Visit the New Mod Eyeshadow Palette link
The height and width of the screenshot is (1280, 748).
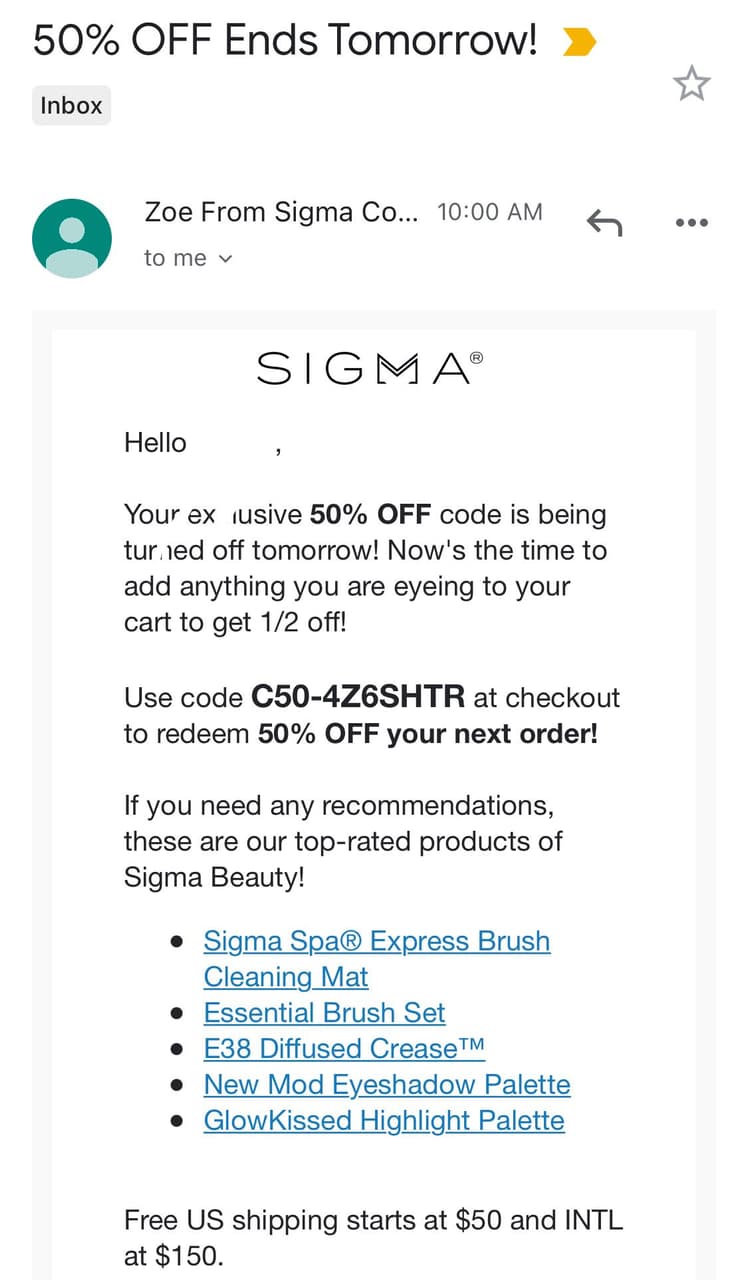(x=387, y=1084)
